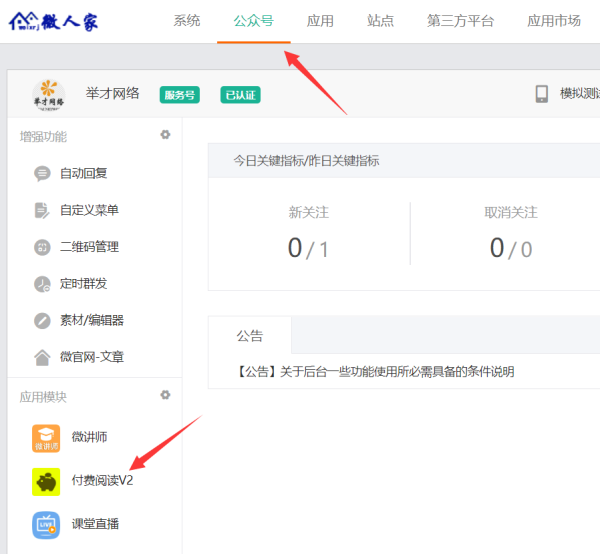Click the 举才网络 account name
The width and height of the screenshot is (600, 554).
tap(112, 93)
